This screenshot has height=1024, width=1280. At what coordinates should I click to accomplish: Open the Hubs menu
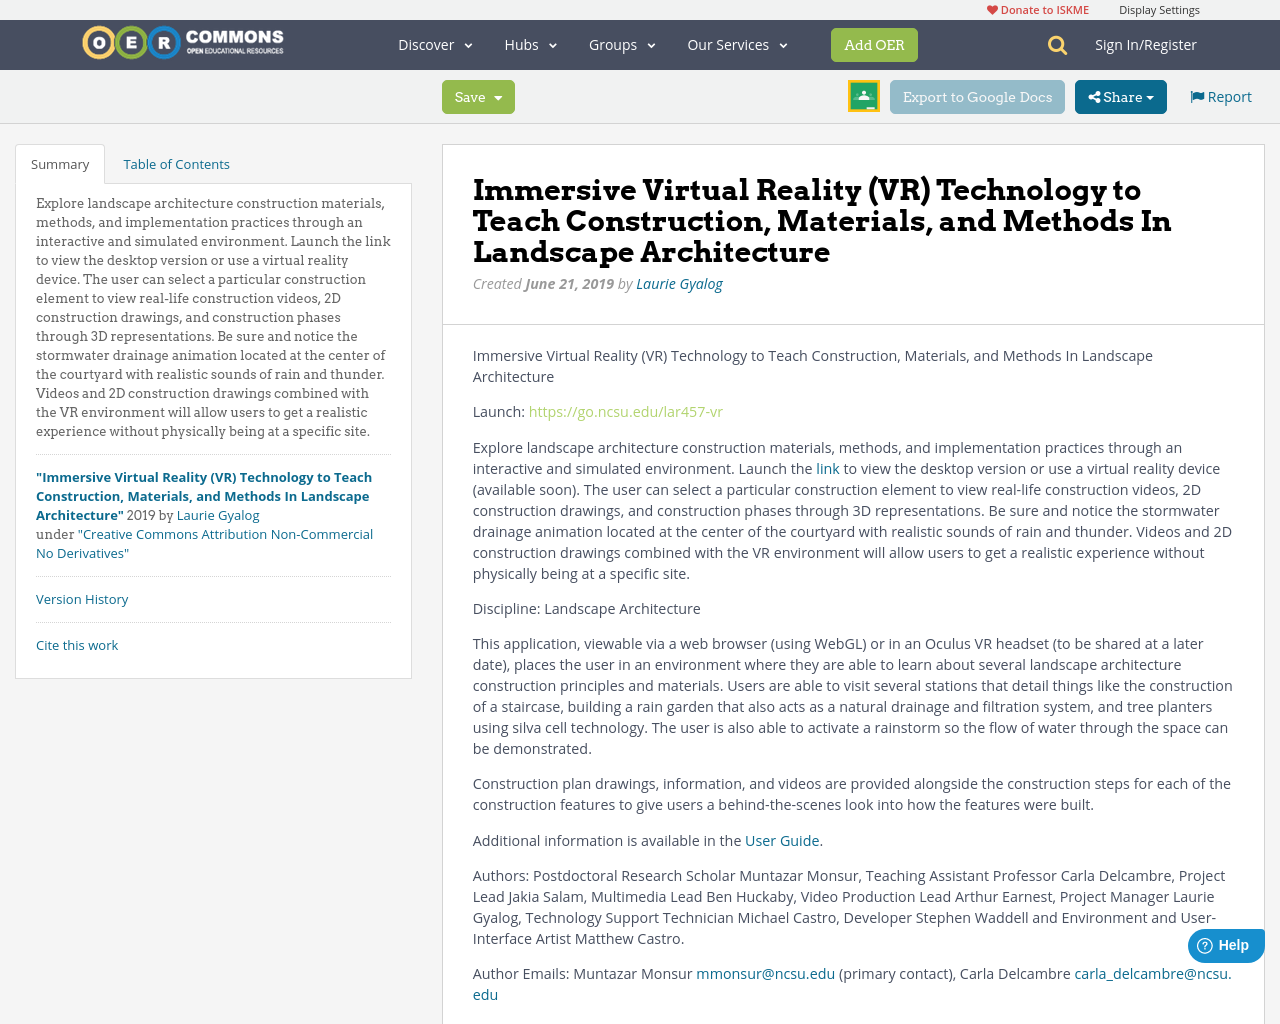click(530, 45)
